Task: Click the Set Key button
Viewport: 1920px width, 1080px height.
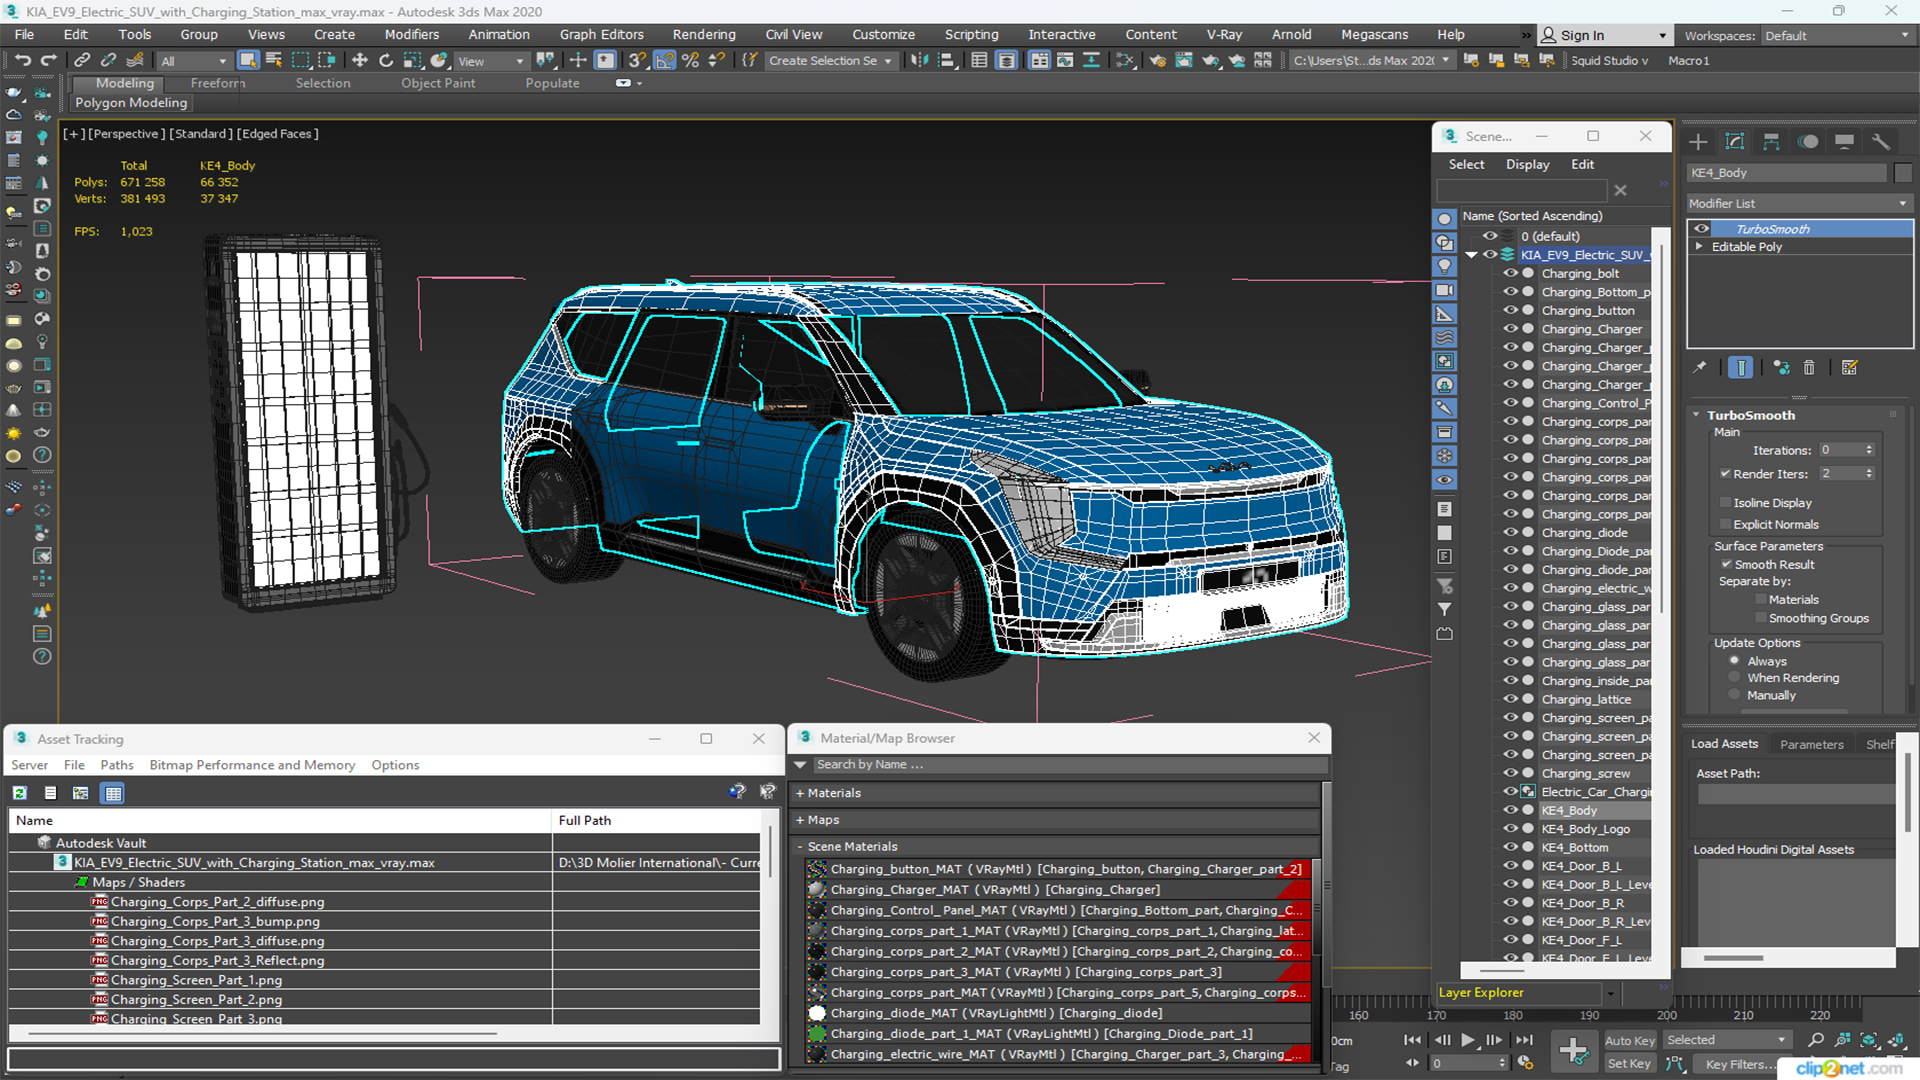Action: (1629, 1064)
